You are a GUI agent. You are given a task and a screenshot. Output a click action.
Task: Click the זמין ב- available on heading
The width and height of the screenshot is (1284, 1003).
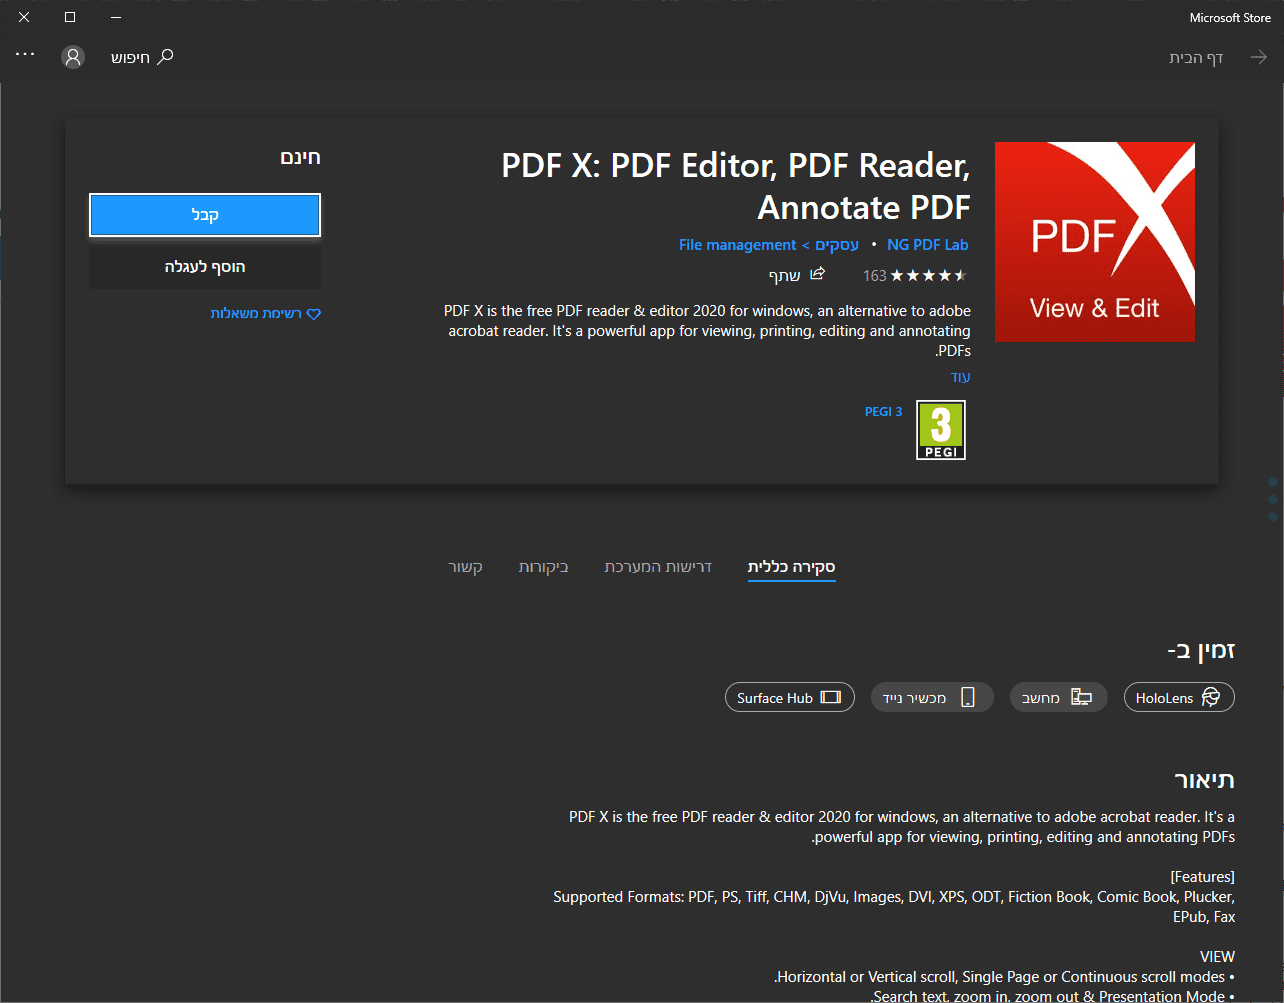(x=1201, y=650)
